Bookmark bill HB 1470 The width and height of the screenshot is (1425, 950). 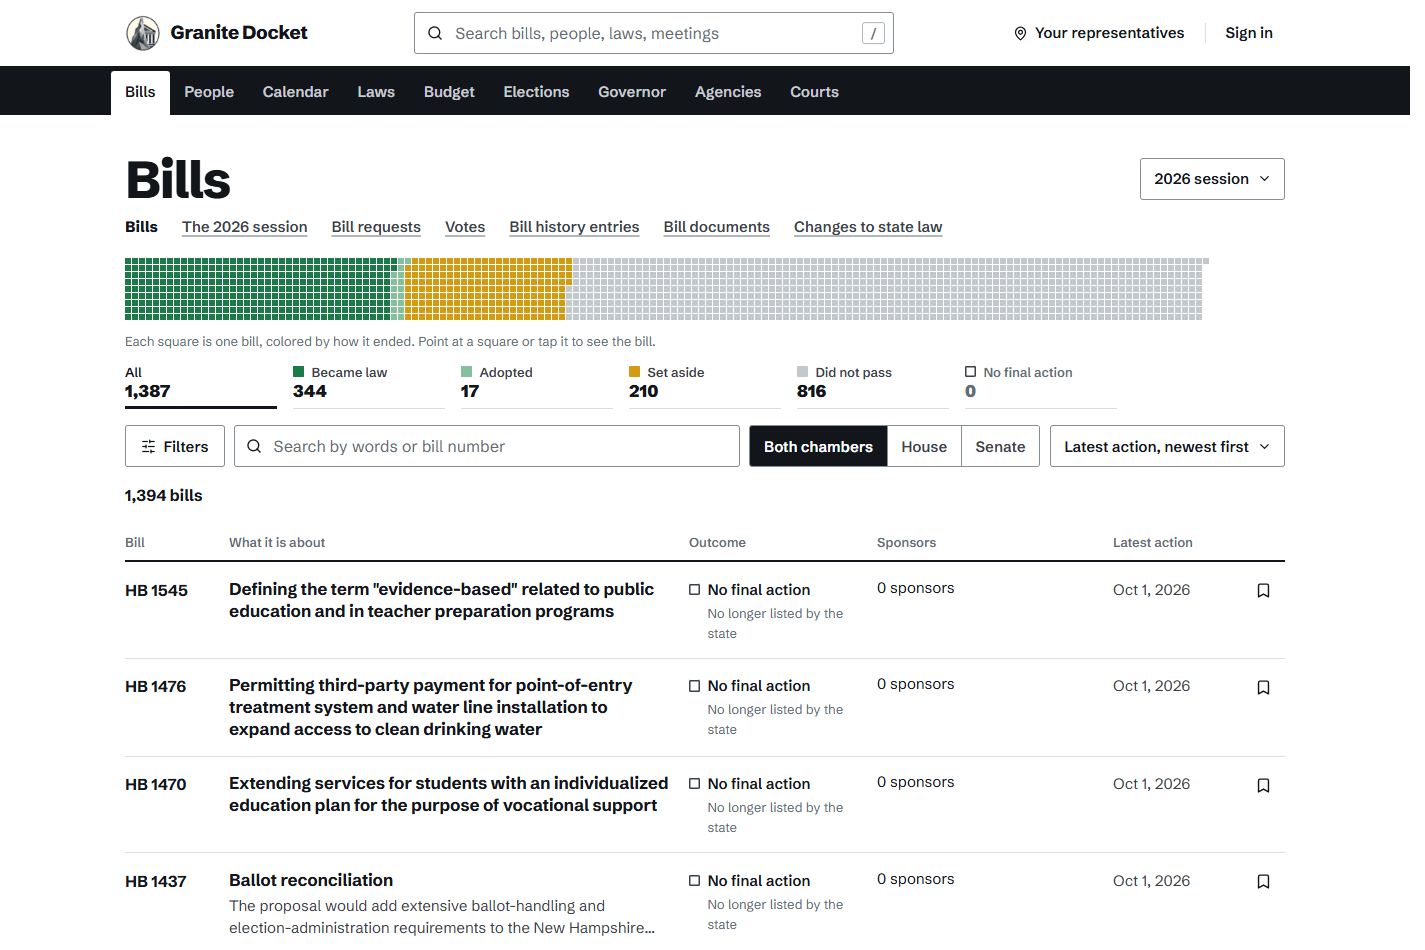1263,786
